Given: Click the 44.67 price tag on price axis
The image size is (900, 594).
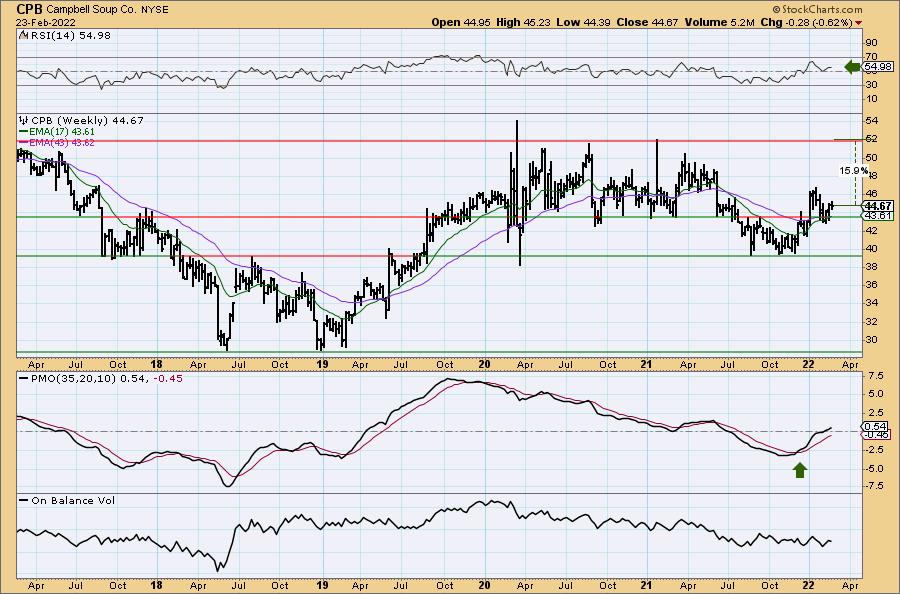Looking at the screenshot, I should (878, 205).
